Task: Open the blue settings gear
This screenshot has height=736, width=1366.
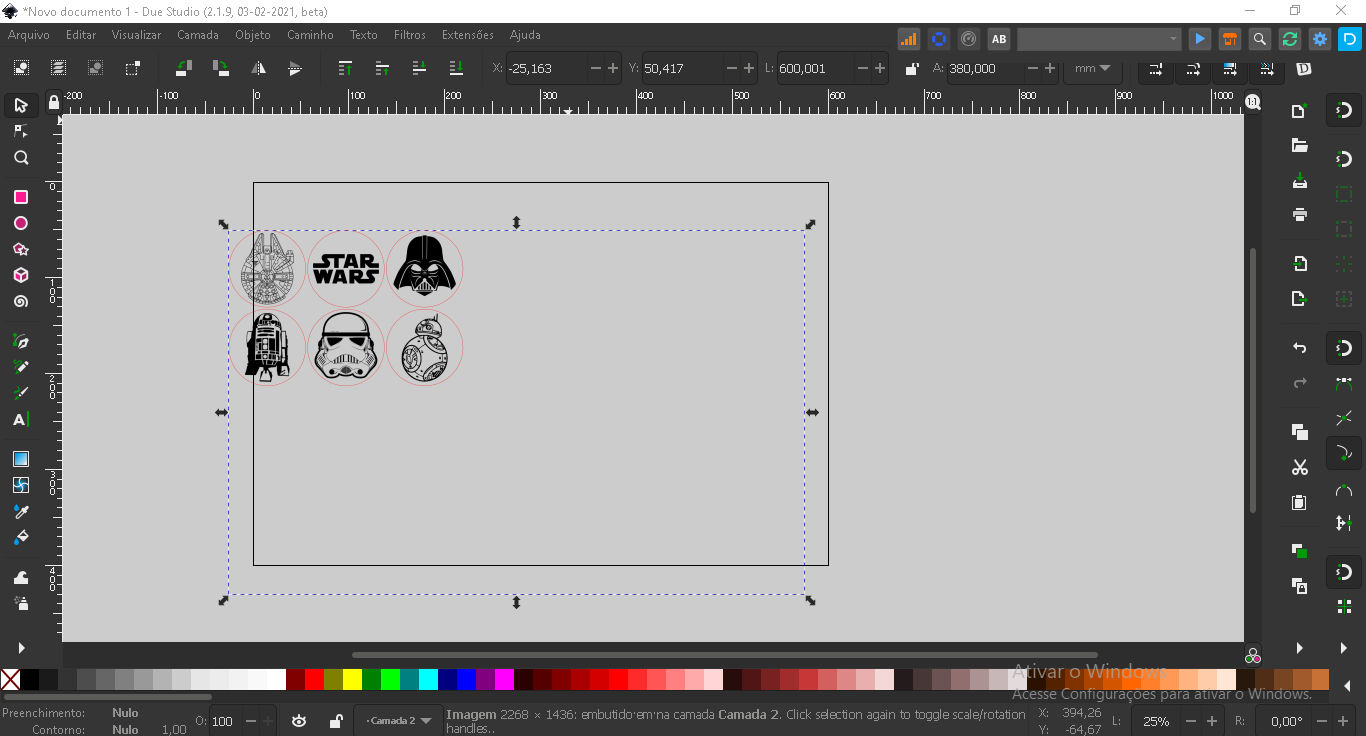Action: point(1320,39)
